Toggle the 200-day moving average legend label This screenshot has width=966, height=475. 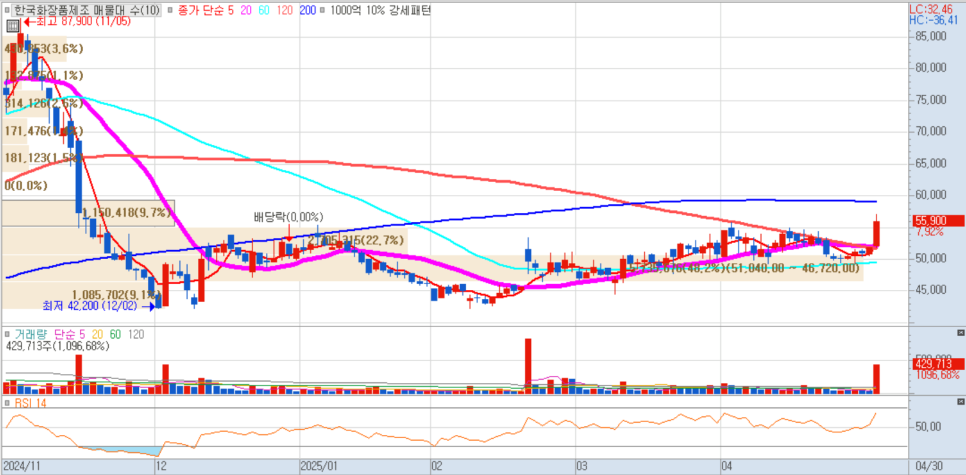[x=307, y=9]
